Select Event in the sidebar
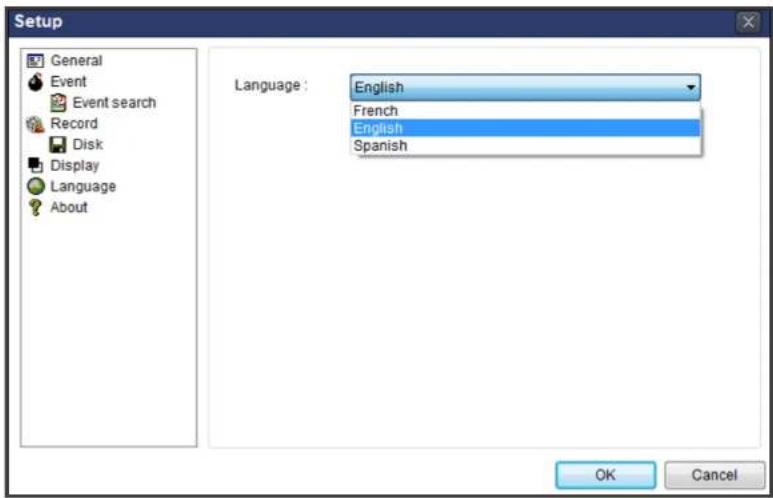The width and height of the screenshot is (773, 498). pos(69,82)
